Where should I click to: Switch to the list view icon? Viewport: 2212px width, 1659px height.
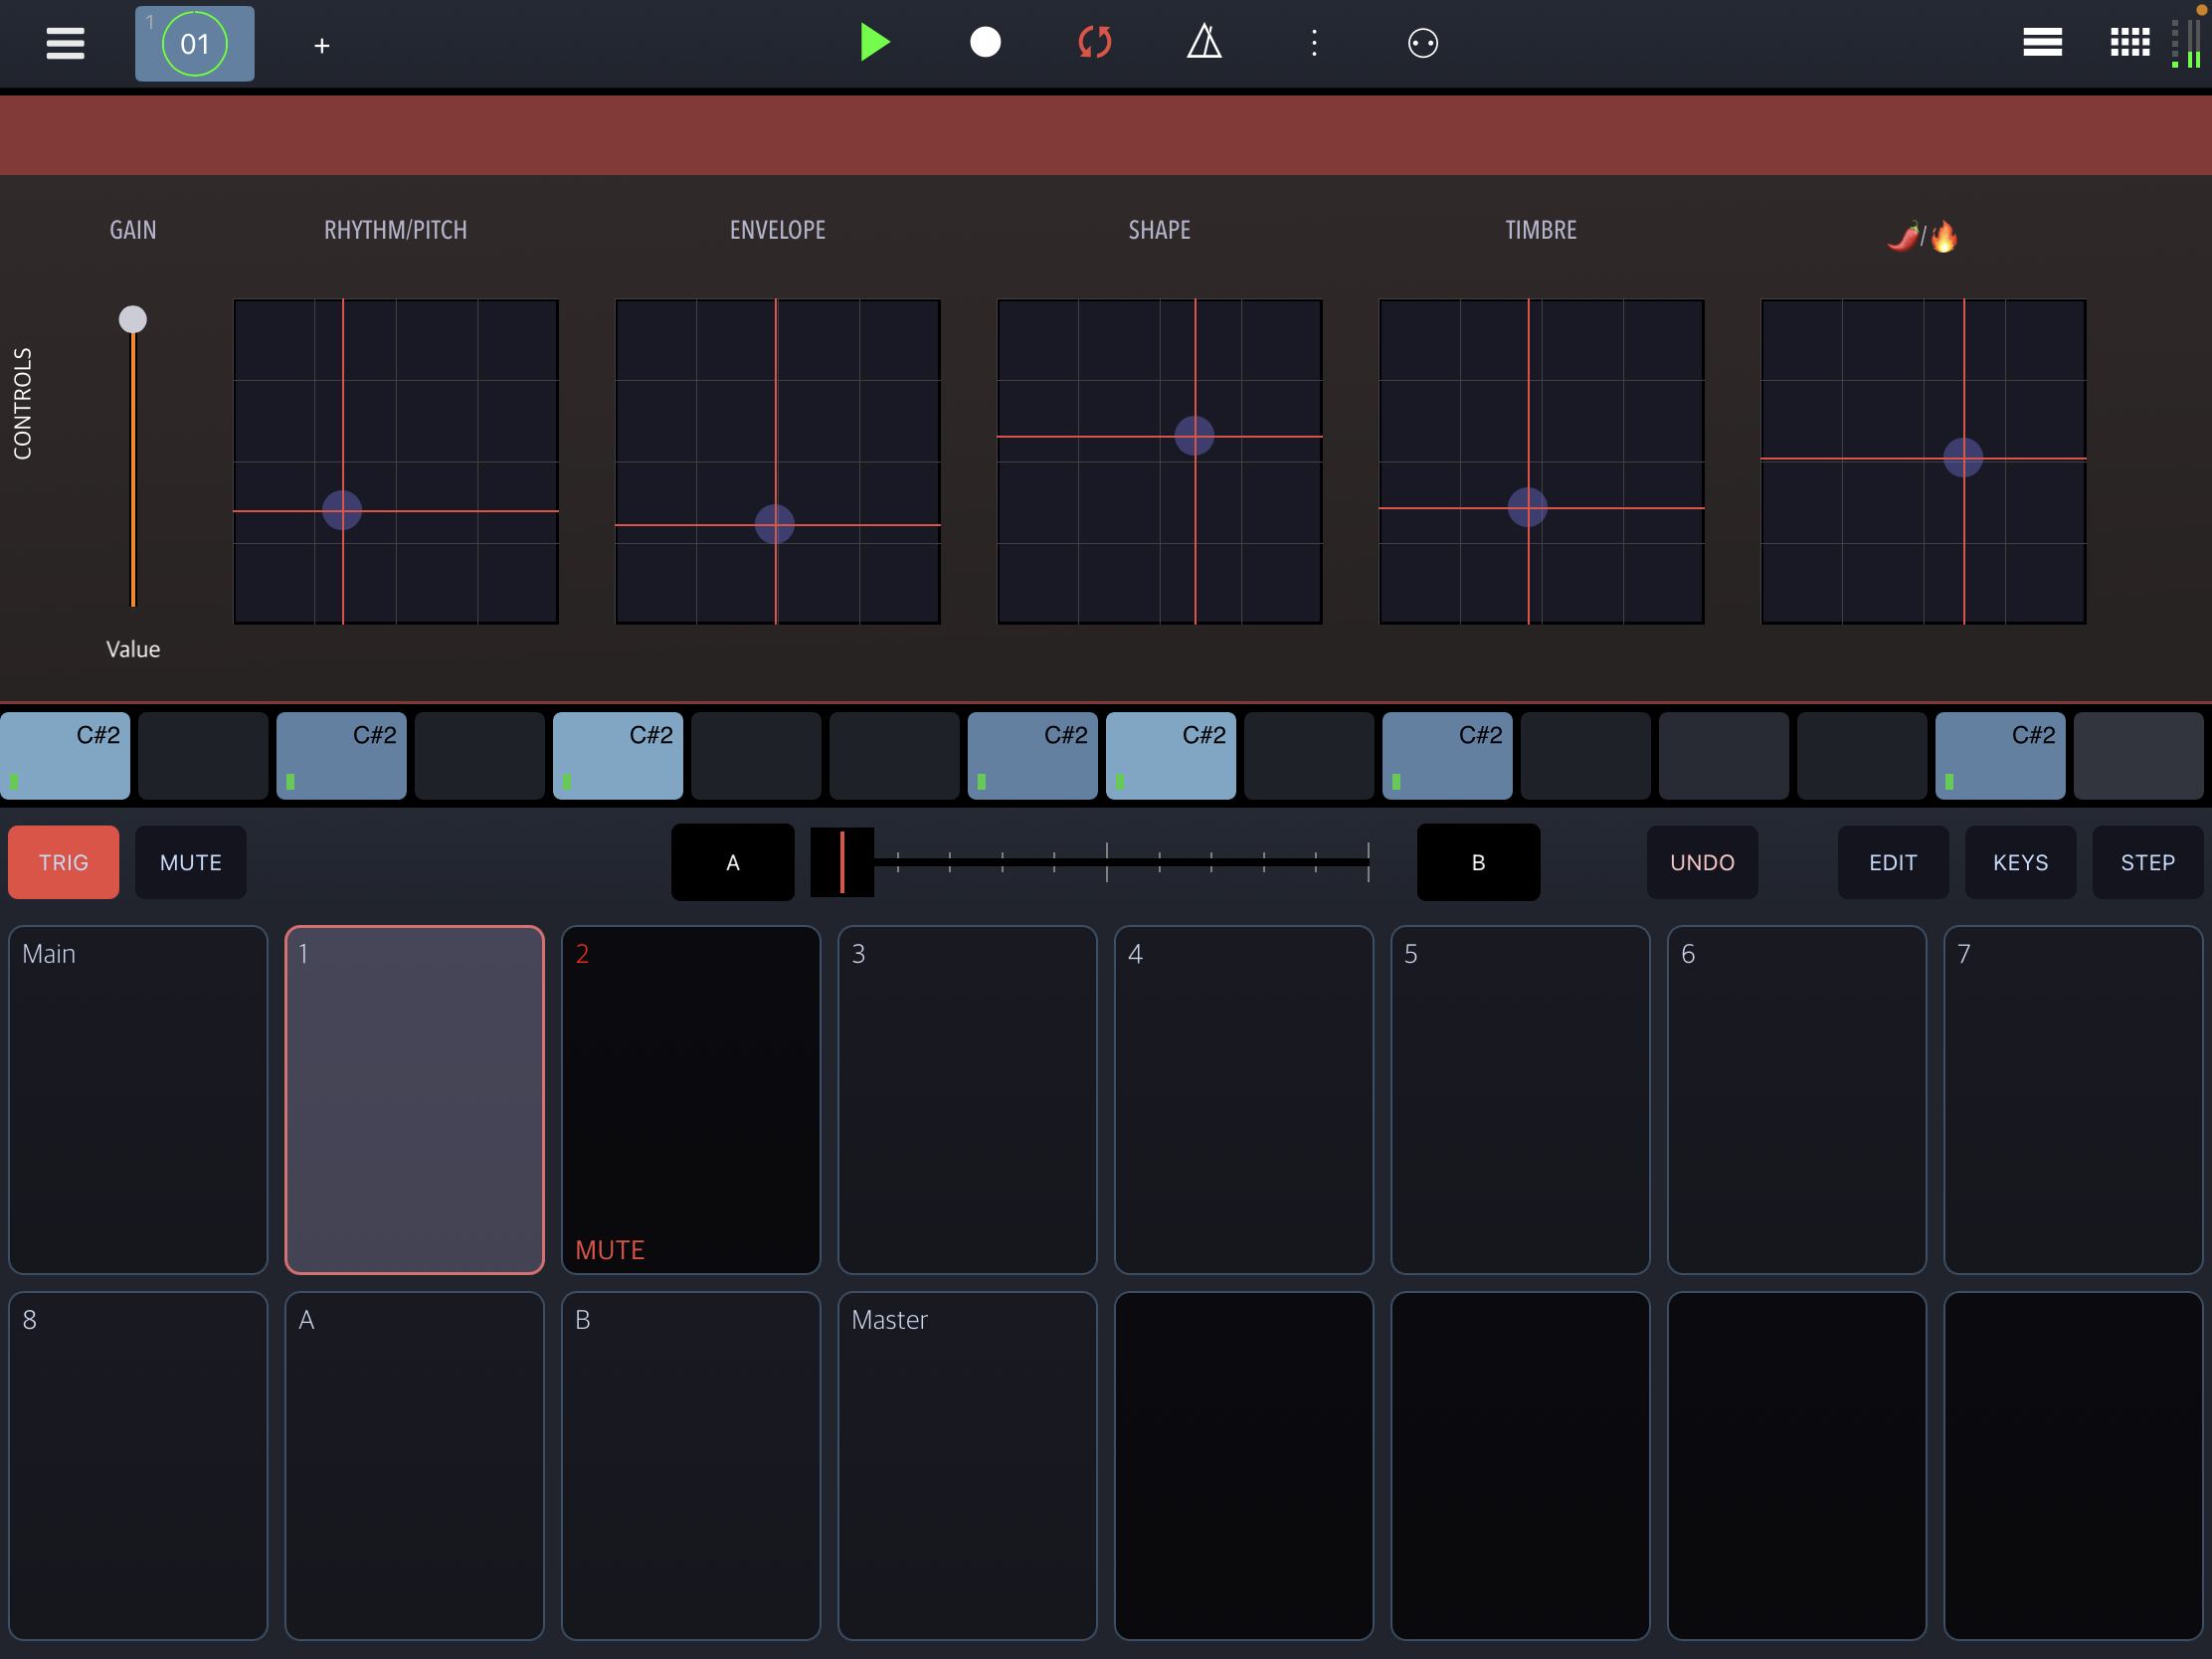[2042, 43]
